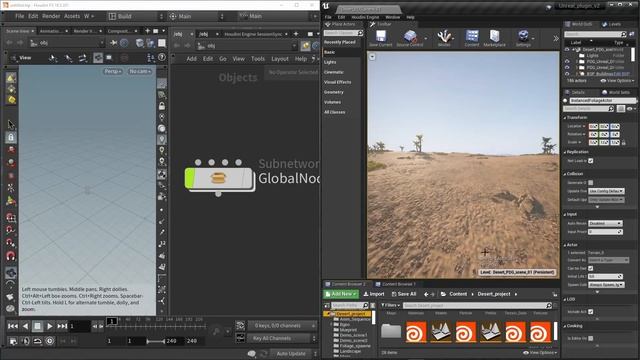
Task: Click Save All in content browser
Action: pyautogui.click(x=404, y=294)
